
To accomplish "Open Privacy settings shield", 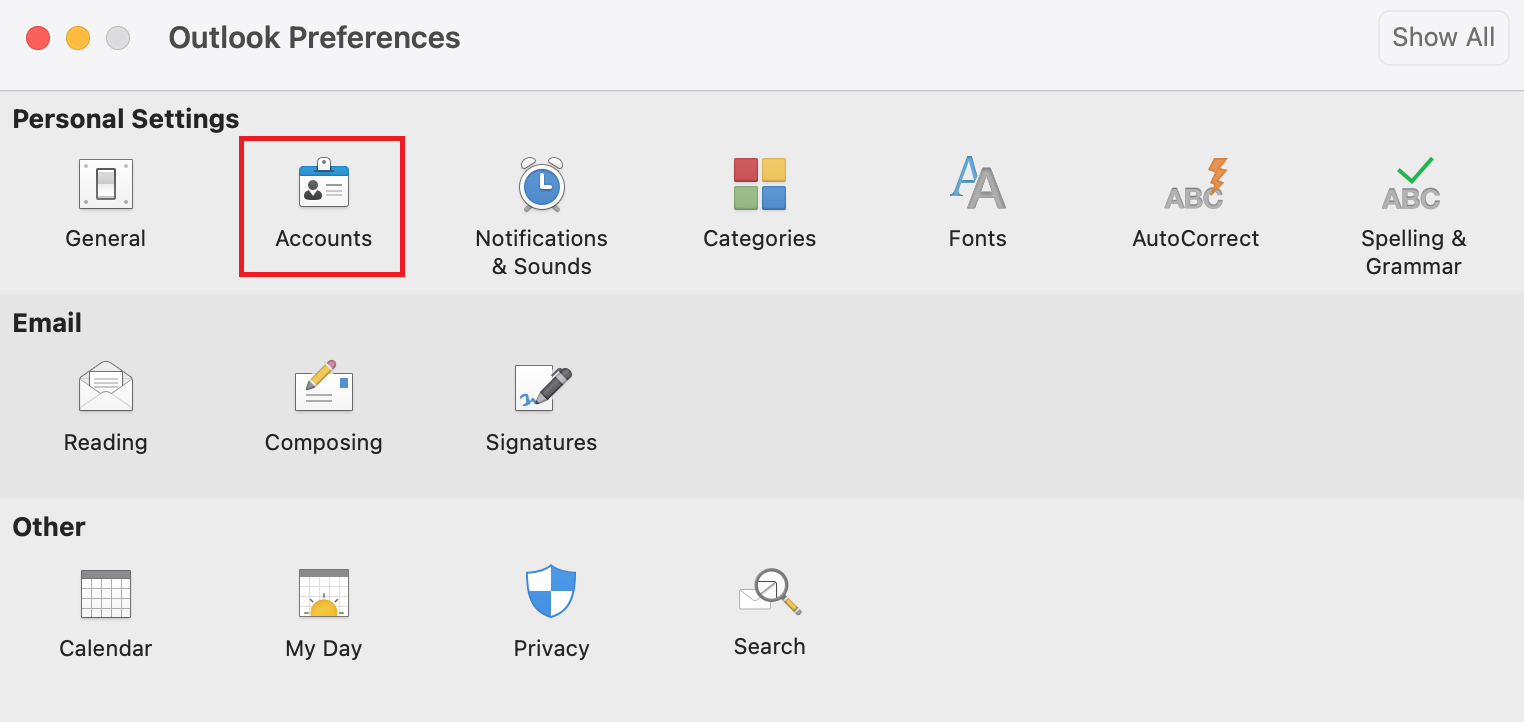I will 551,592.
